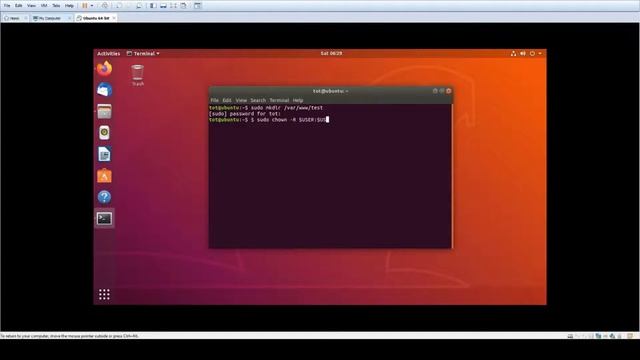The height and width of the screenshot is (360, 640).
Task: Enter VMware full screen mode icon
Action: (x=173, y=6)
